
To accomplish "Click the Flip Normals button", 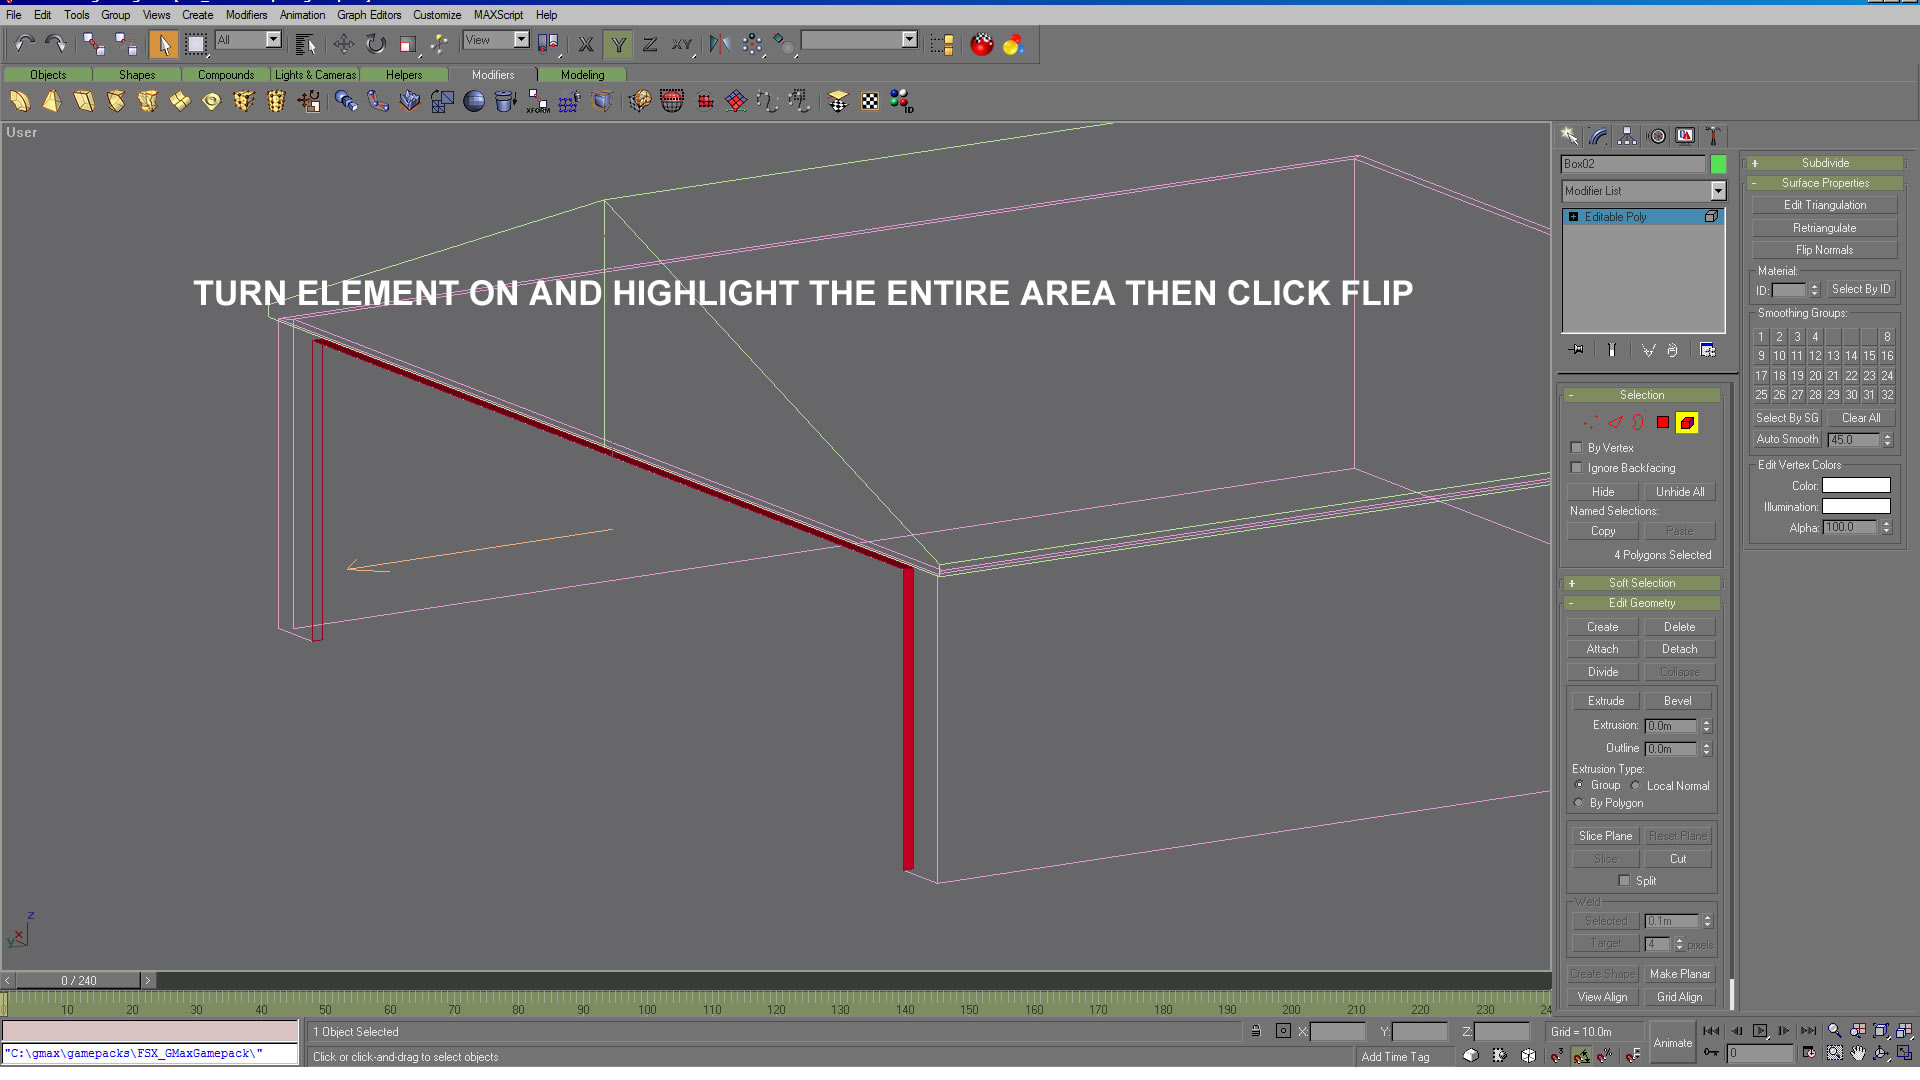I will point(1824,250).
